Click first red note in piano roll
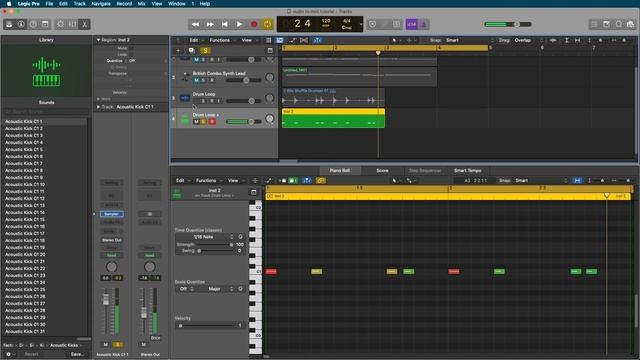Screen dimensions: 640x360 271,271
